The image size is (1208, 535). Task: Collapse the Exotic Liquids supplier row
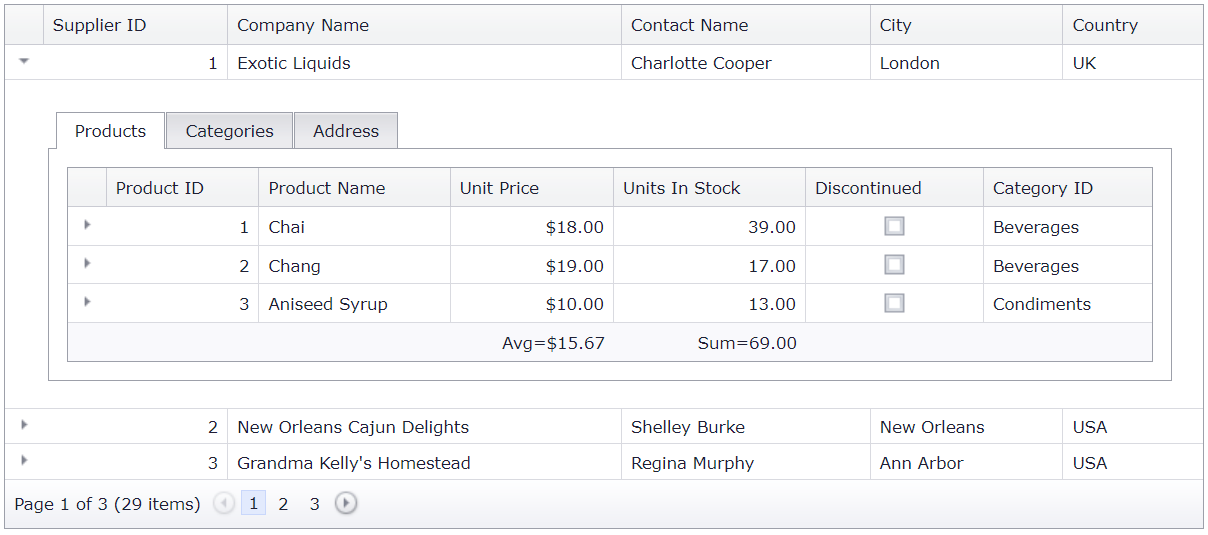(x=24, y=62)
